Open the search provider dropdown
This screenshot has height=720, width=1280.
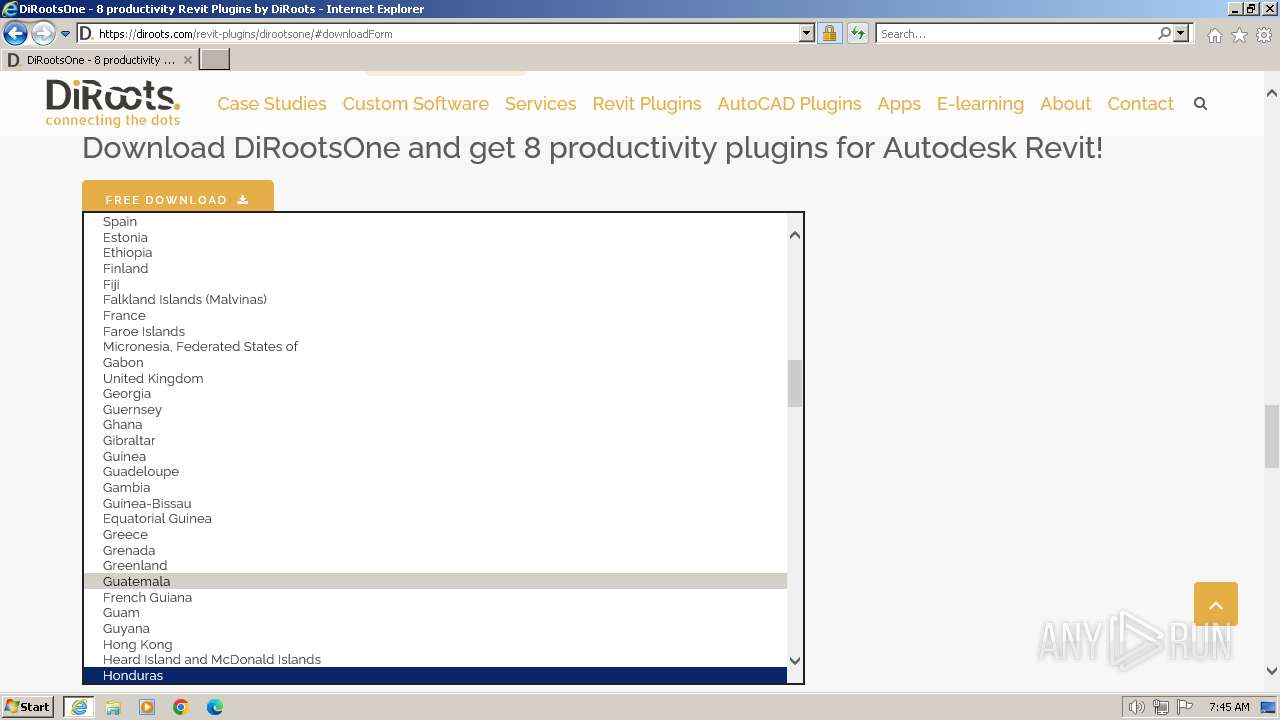click(1181, 33)
